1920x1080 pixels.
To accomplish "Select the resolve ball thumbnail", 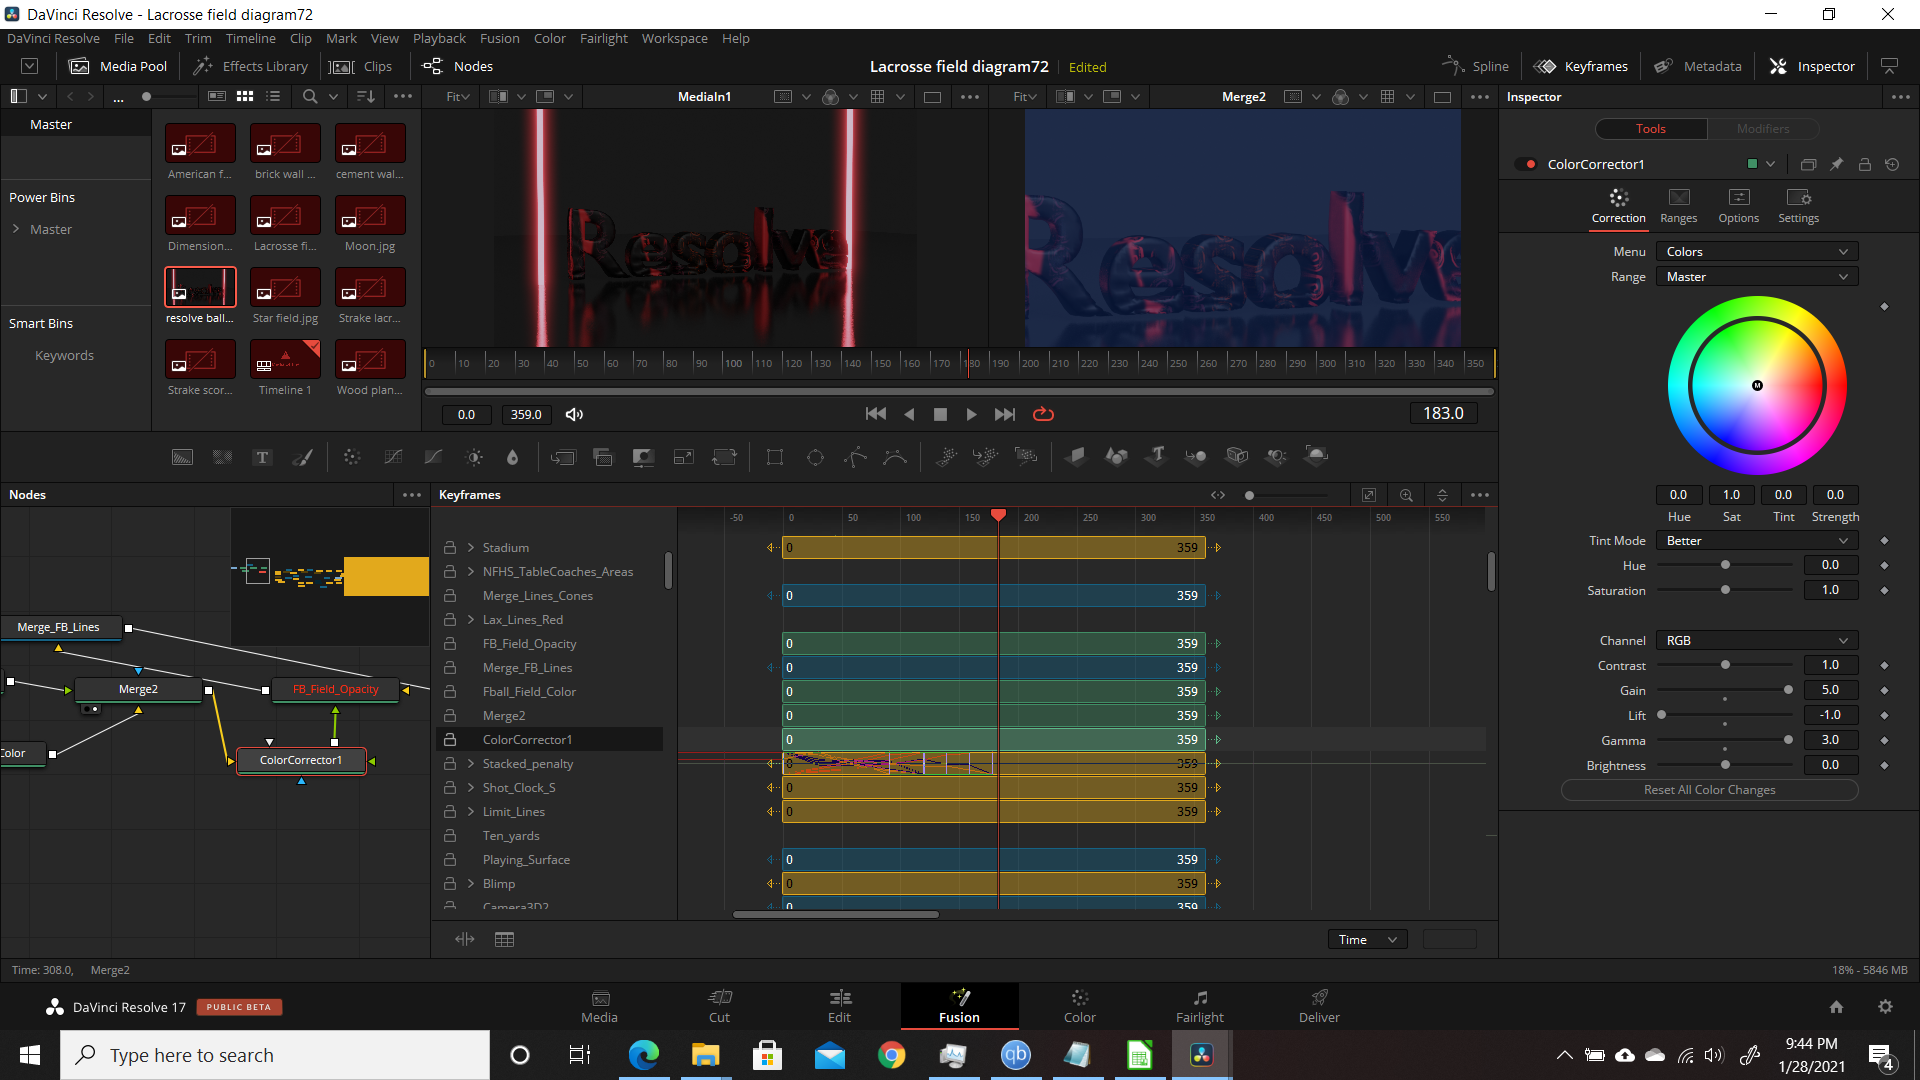I will tap(200, 287).
